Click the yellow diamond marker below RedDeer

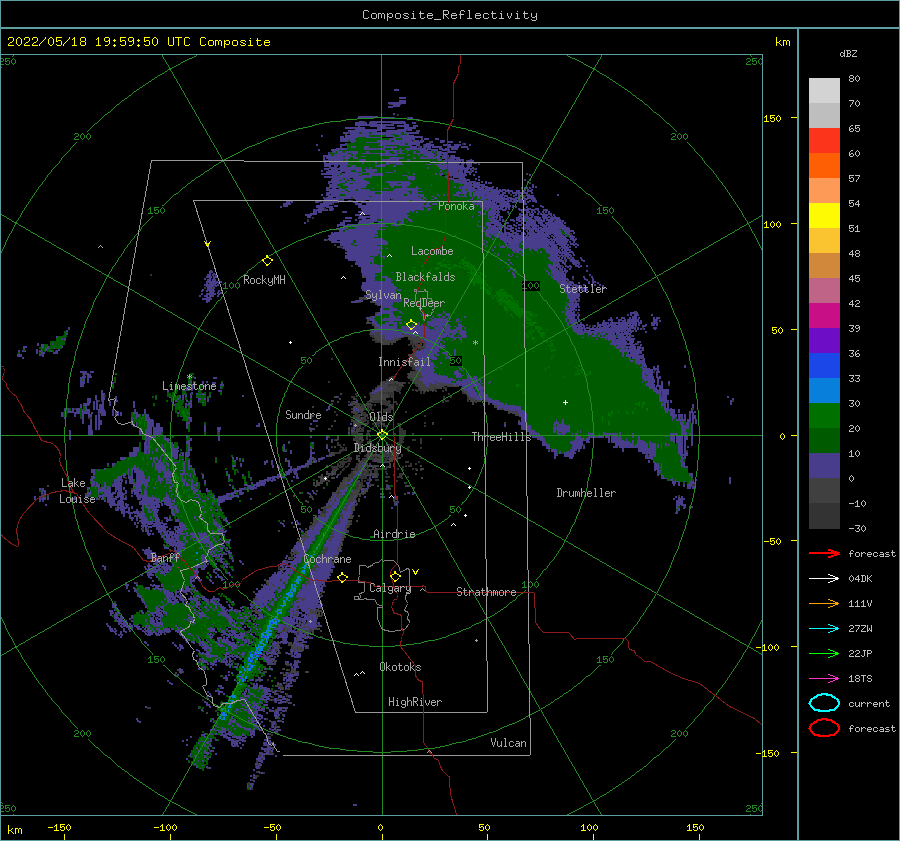(412, 325)
